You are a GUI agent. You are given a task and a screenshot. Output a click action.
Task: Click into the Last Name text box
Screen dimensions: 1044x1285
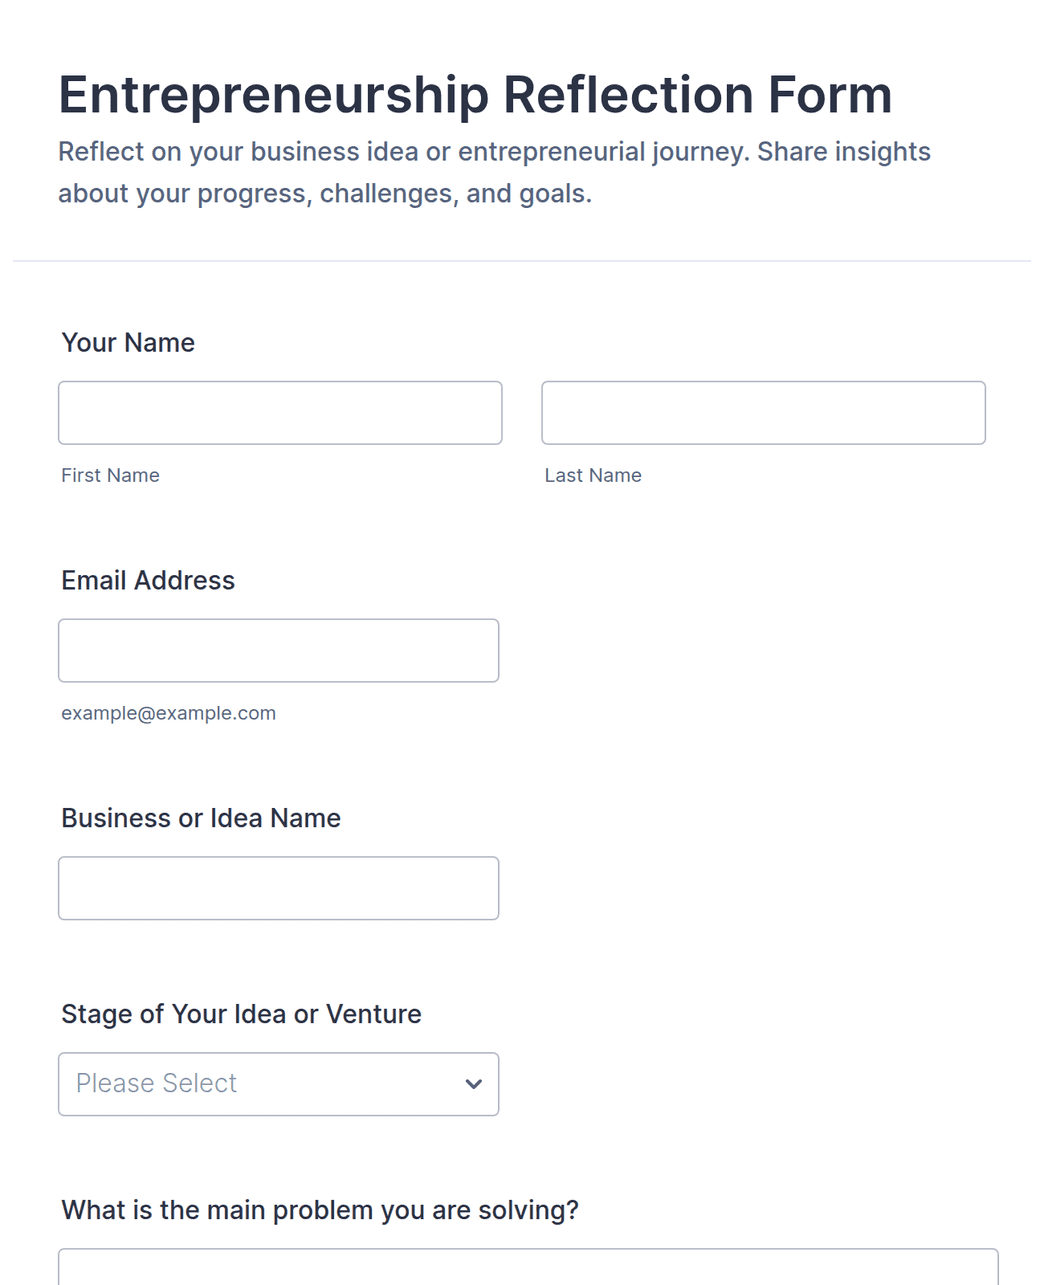pyautogui.click(x=763, y=413)
